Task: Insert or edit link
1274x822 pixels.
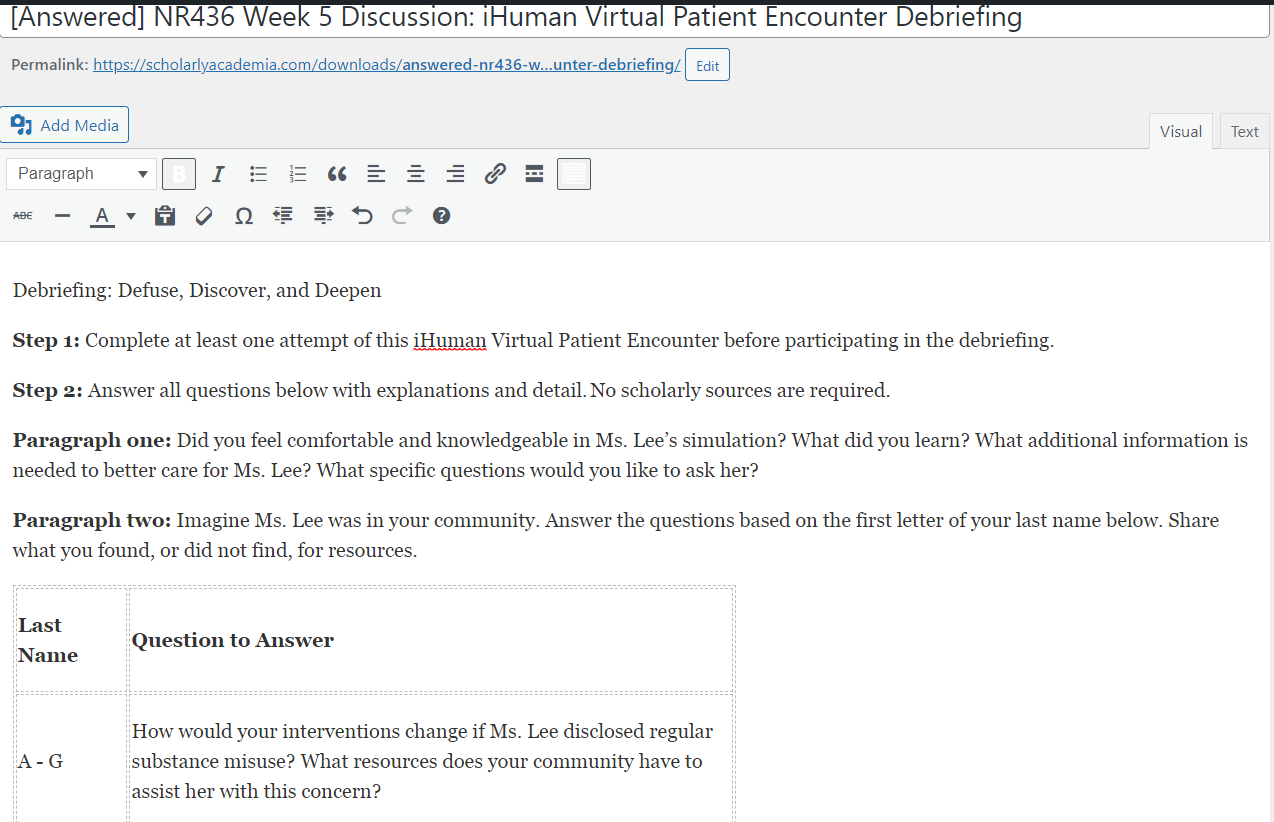Action: pos(495,174)
